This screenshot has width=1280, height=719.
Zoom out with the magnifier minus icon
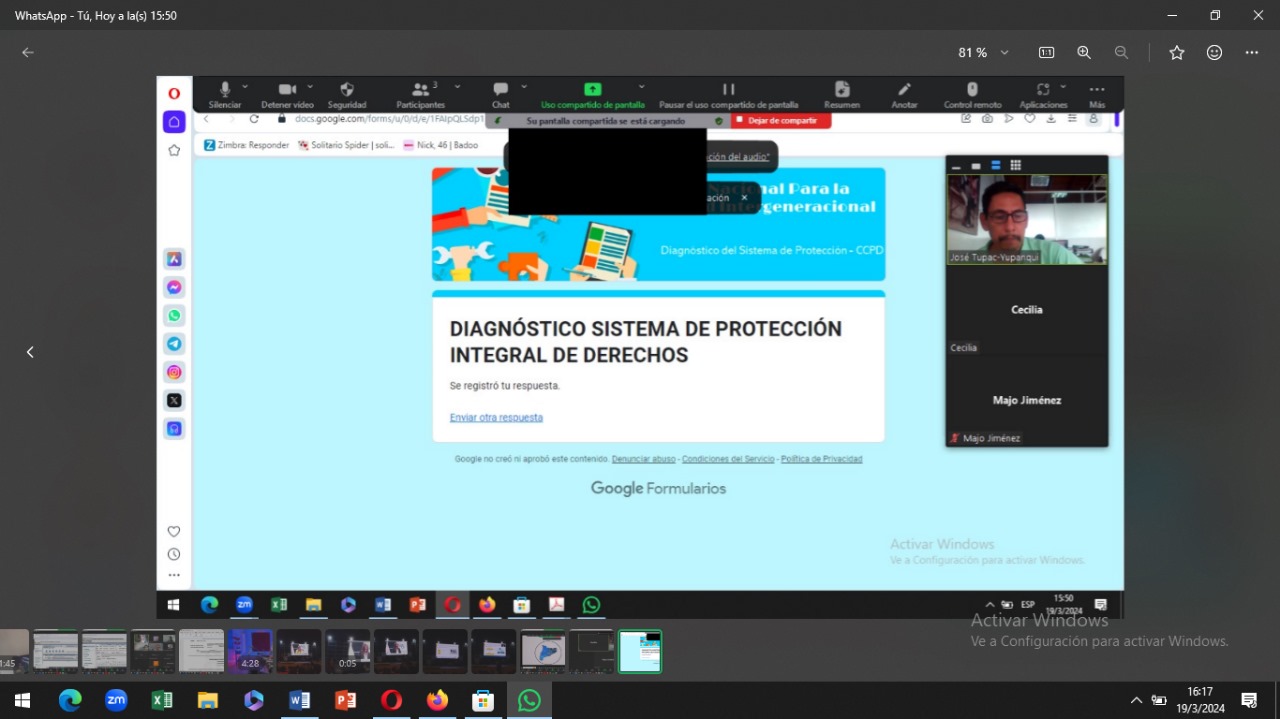pyautogui.click(x=1121, y=53)
